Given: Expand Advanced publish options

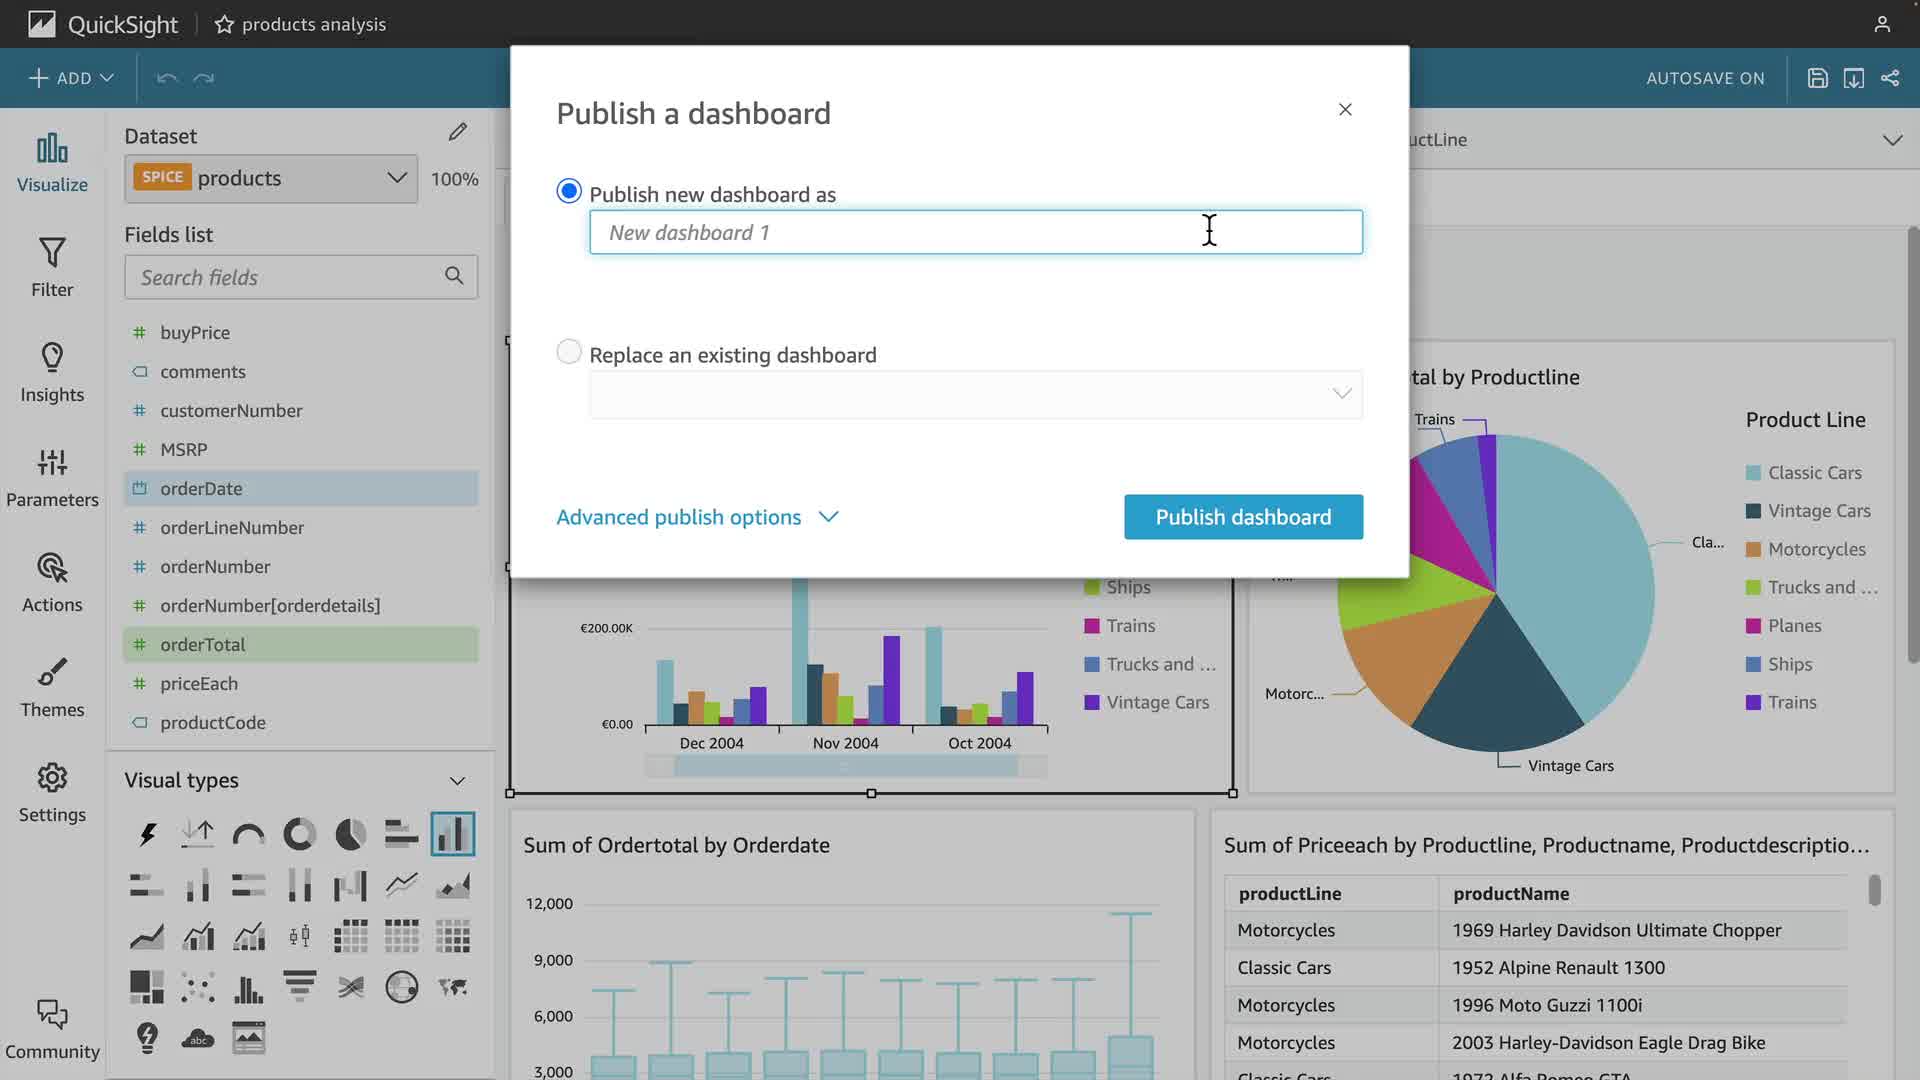Looking at the screenshot, I should (x=697, y=517).
